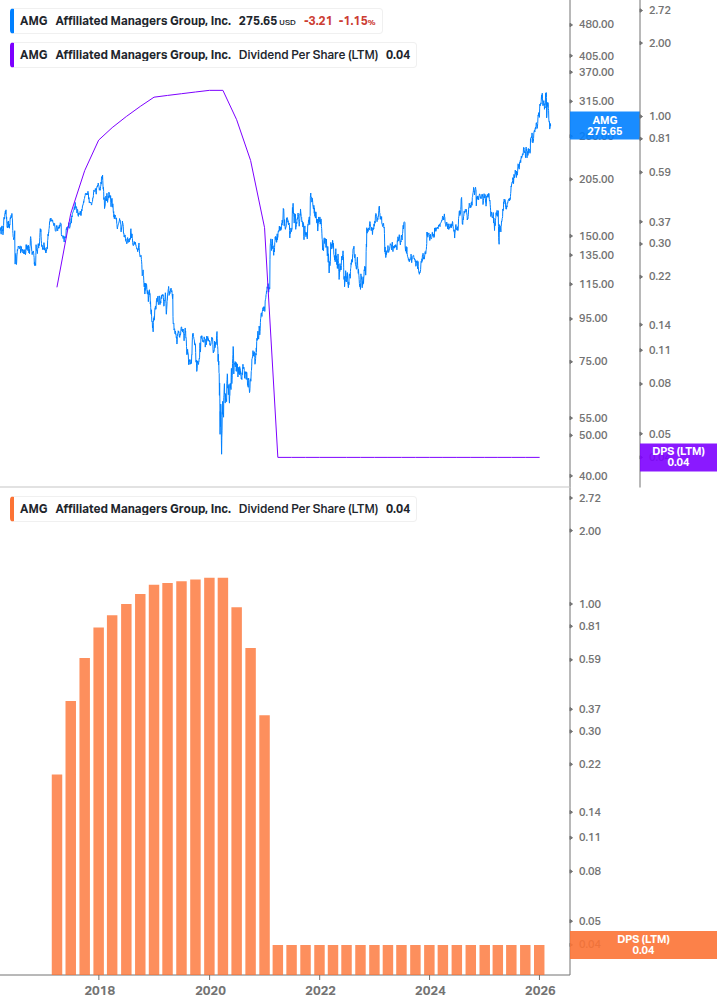This screenshot has height=1005, width=717.
Task: Click the 2018 label on time axis
Action: click(100, 991)
